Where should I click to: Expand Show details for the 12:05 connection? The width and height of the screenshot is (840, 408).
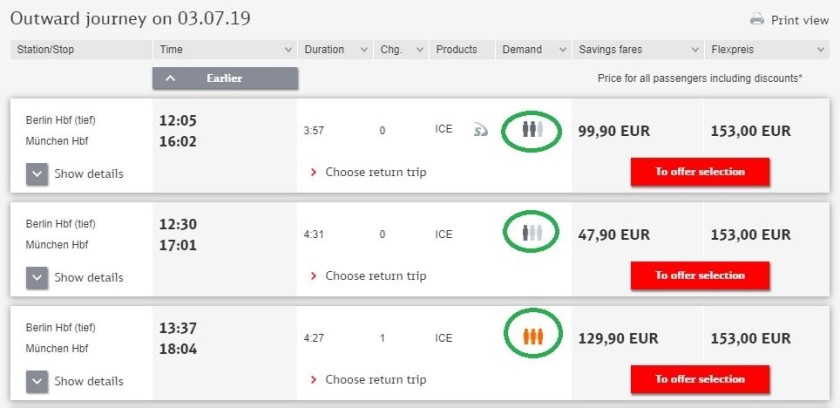tap(37, 174)
